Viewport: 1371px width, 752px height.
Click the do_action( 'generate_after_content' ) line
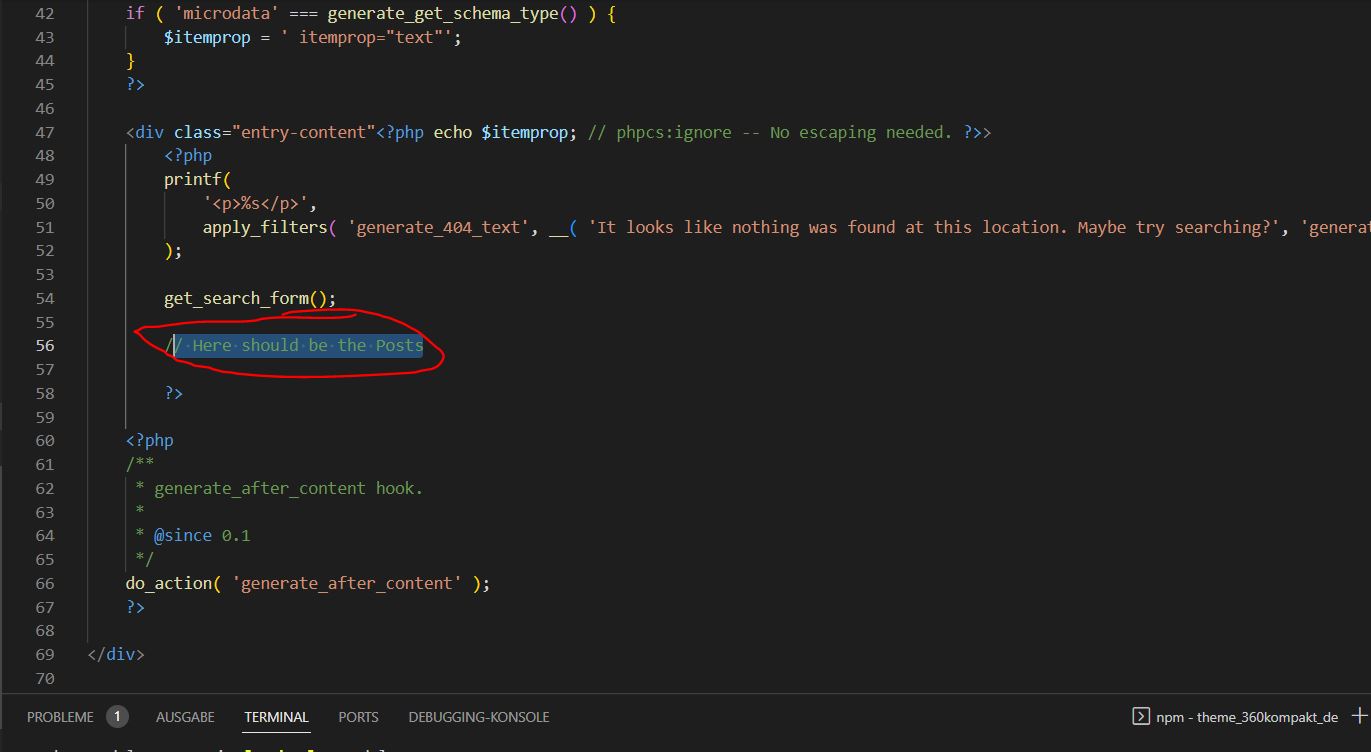(x=308, y=584)
